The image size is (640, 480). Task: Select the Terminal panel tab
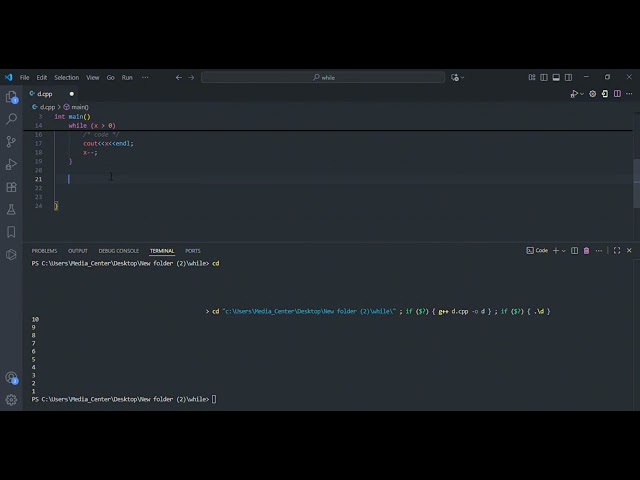(162, 251)
